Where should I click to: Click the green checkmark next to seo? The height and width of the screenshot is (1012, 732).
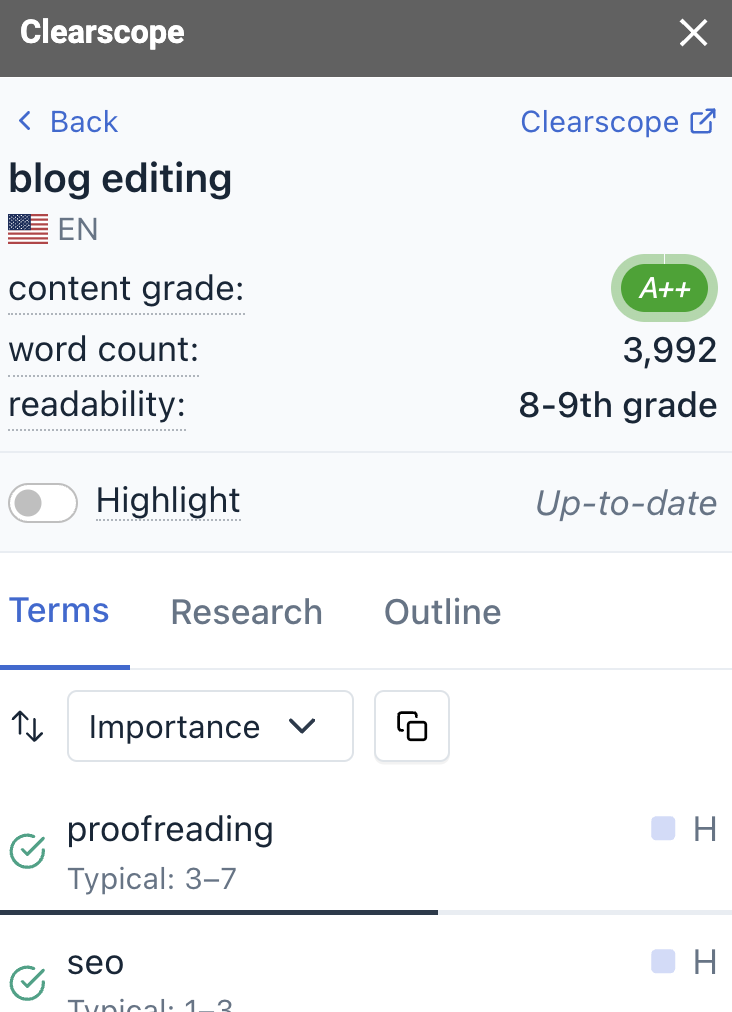[28, 984]
